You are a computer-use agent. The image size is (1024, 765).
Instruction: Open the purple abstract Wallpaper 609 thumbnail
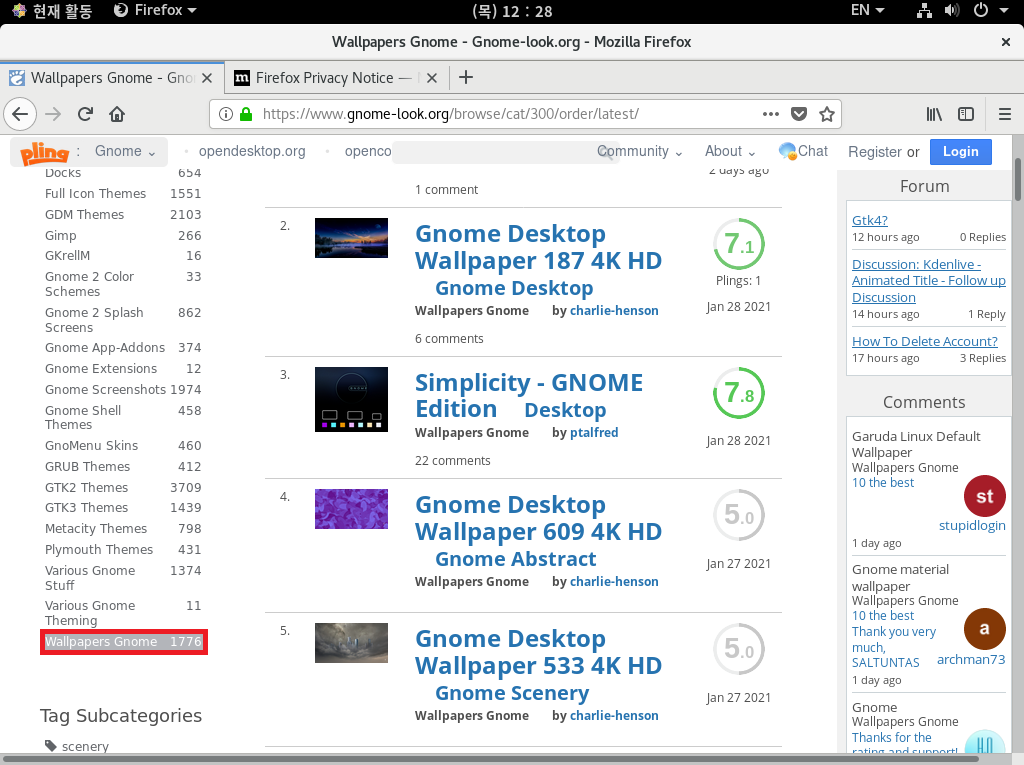click(351, 509)
